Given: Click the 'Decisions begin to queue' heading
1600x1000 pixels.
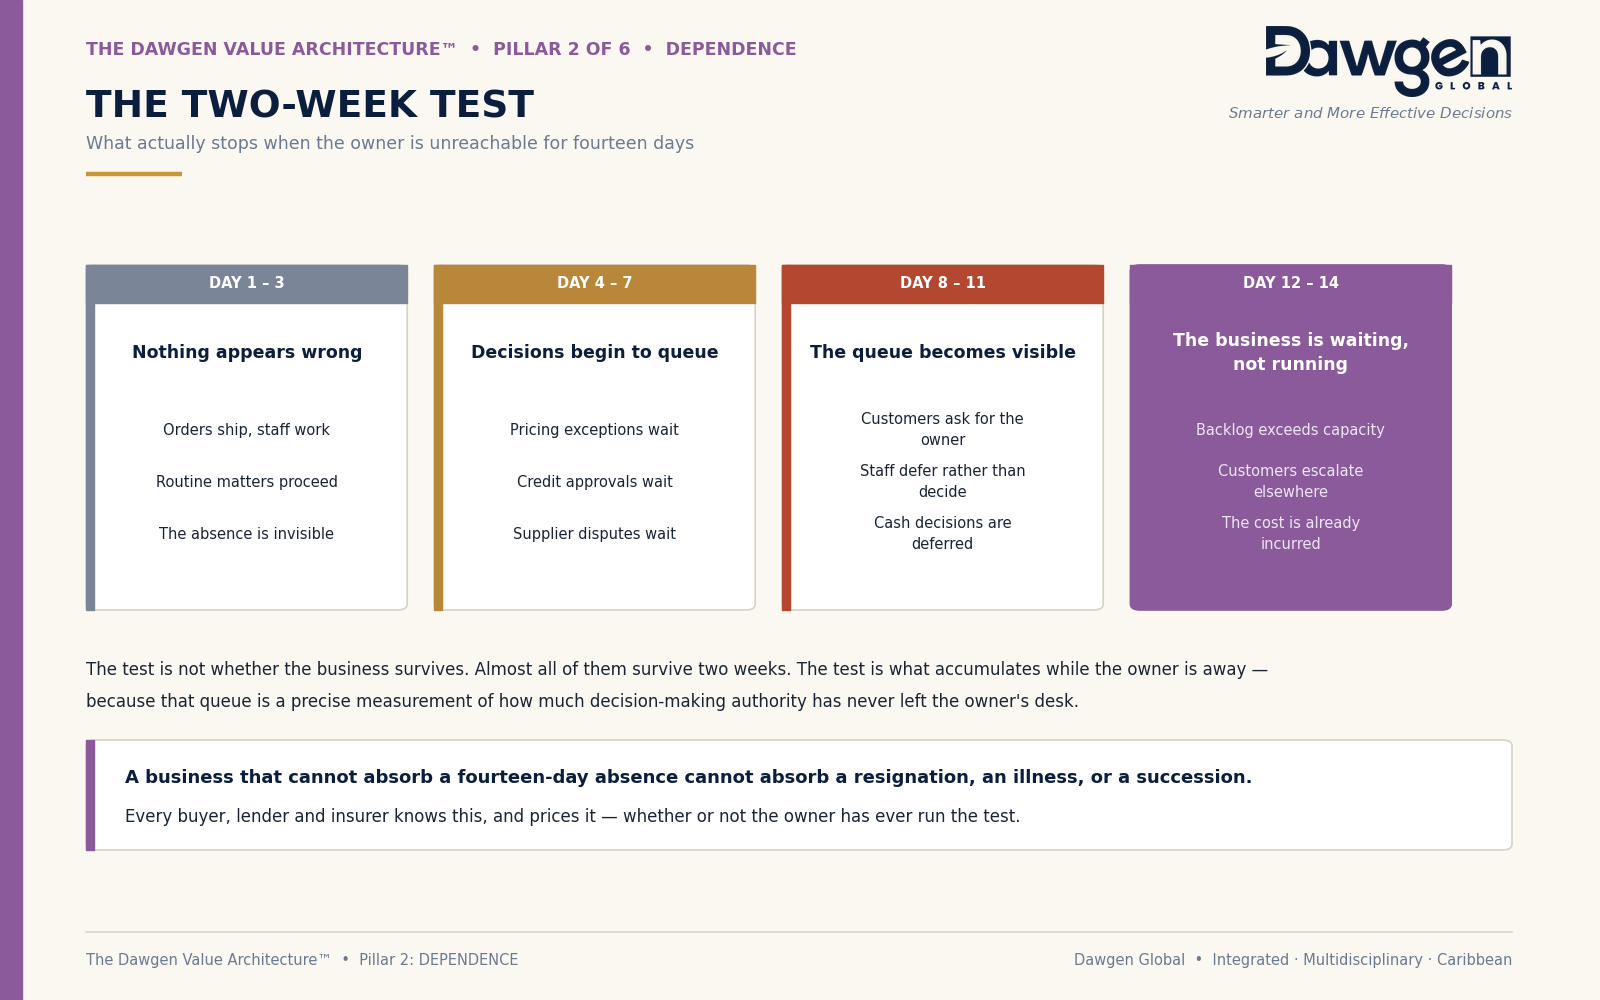Looking at the screenshot, I should 595,352.
